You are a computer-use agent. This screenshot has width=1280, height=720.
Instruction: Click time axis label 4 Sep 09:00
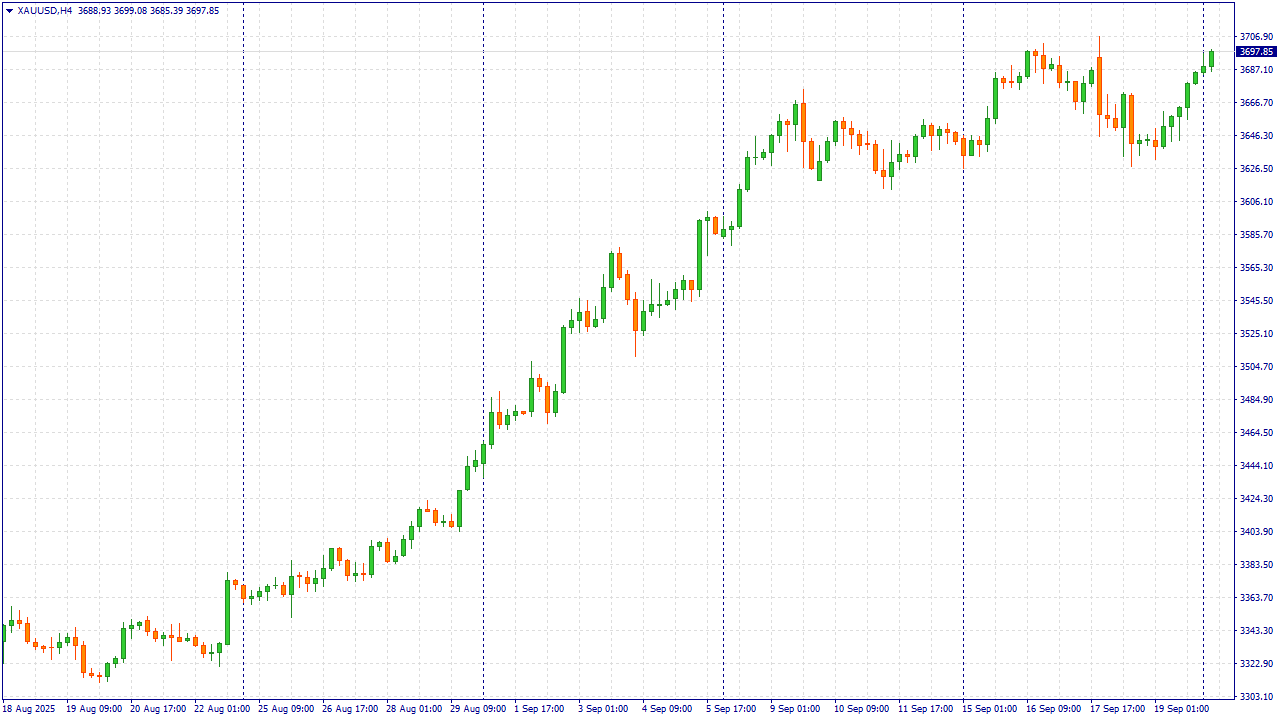point(667,709)
